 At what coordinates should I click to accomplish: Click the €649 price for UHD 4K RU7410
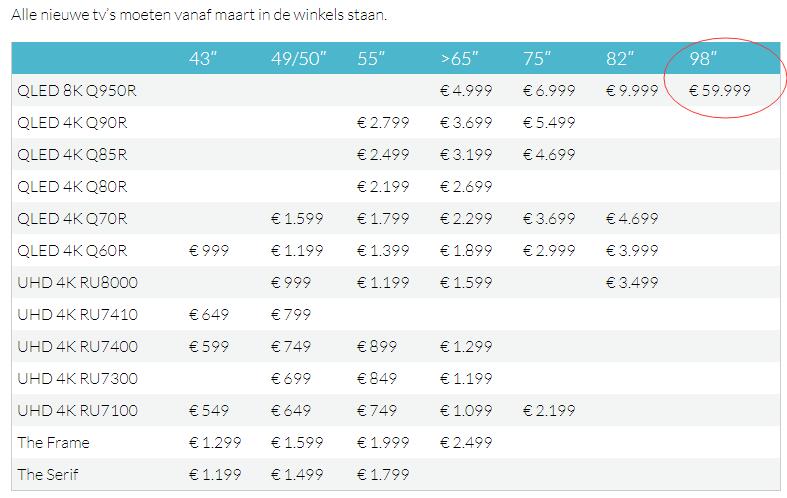click(209, 314)
